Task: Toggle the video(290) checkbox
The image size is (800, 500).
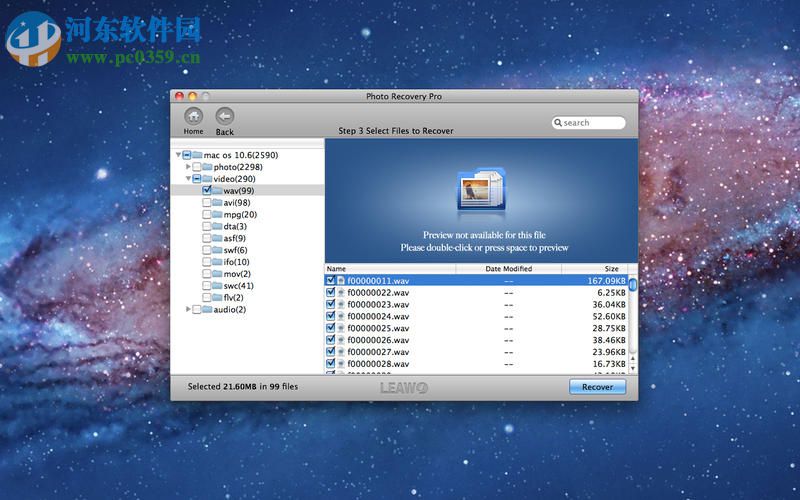Action: click(197, 179)
